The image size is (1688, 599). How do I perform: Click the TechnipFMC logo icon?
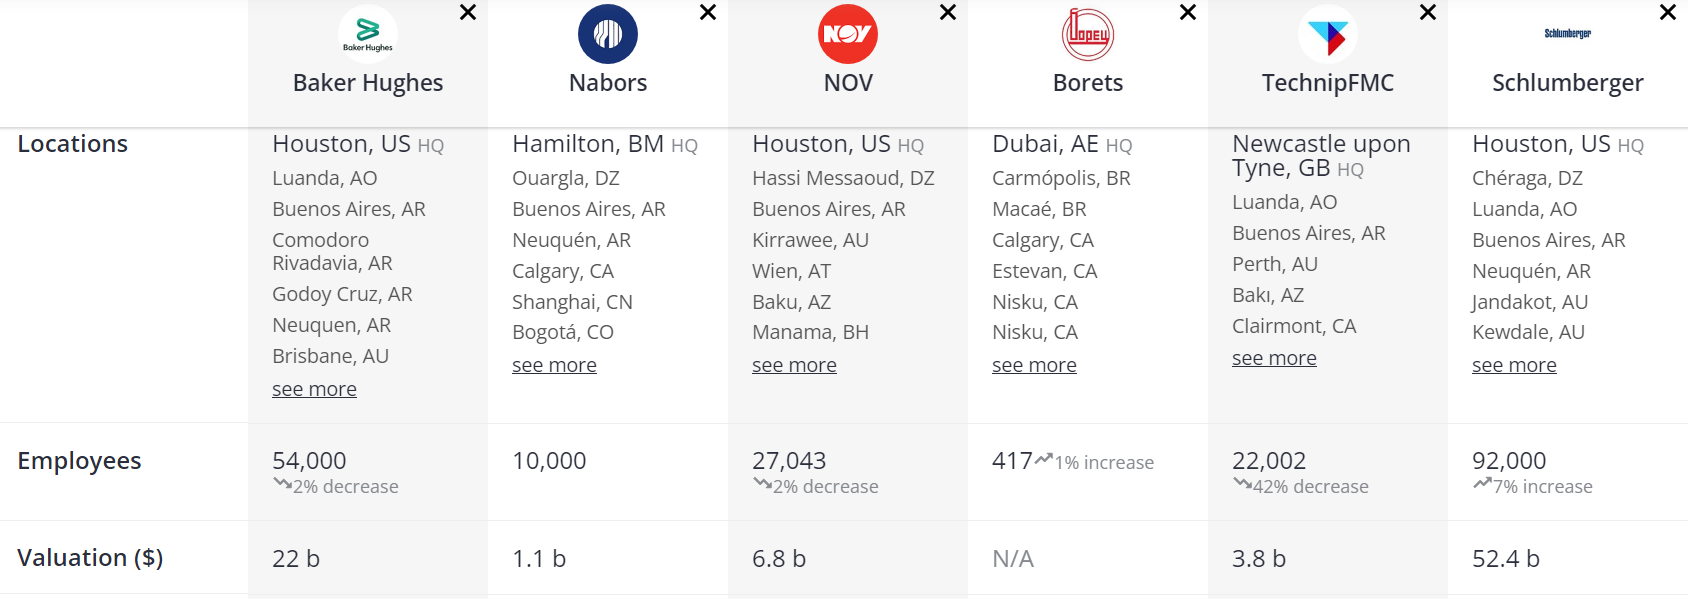coord(1328,34)
